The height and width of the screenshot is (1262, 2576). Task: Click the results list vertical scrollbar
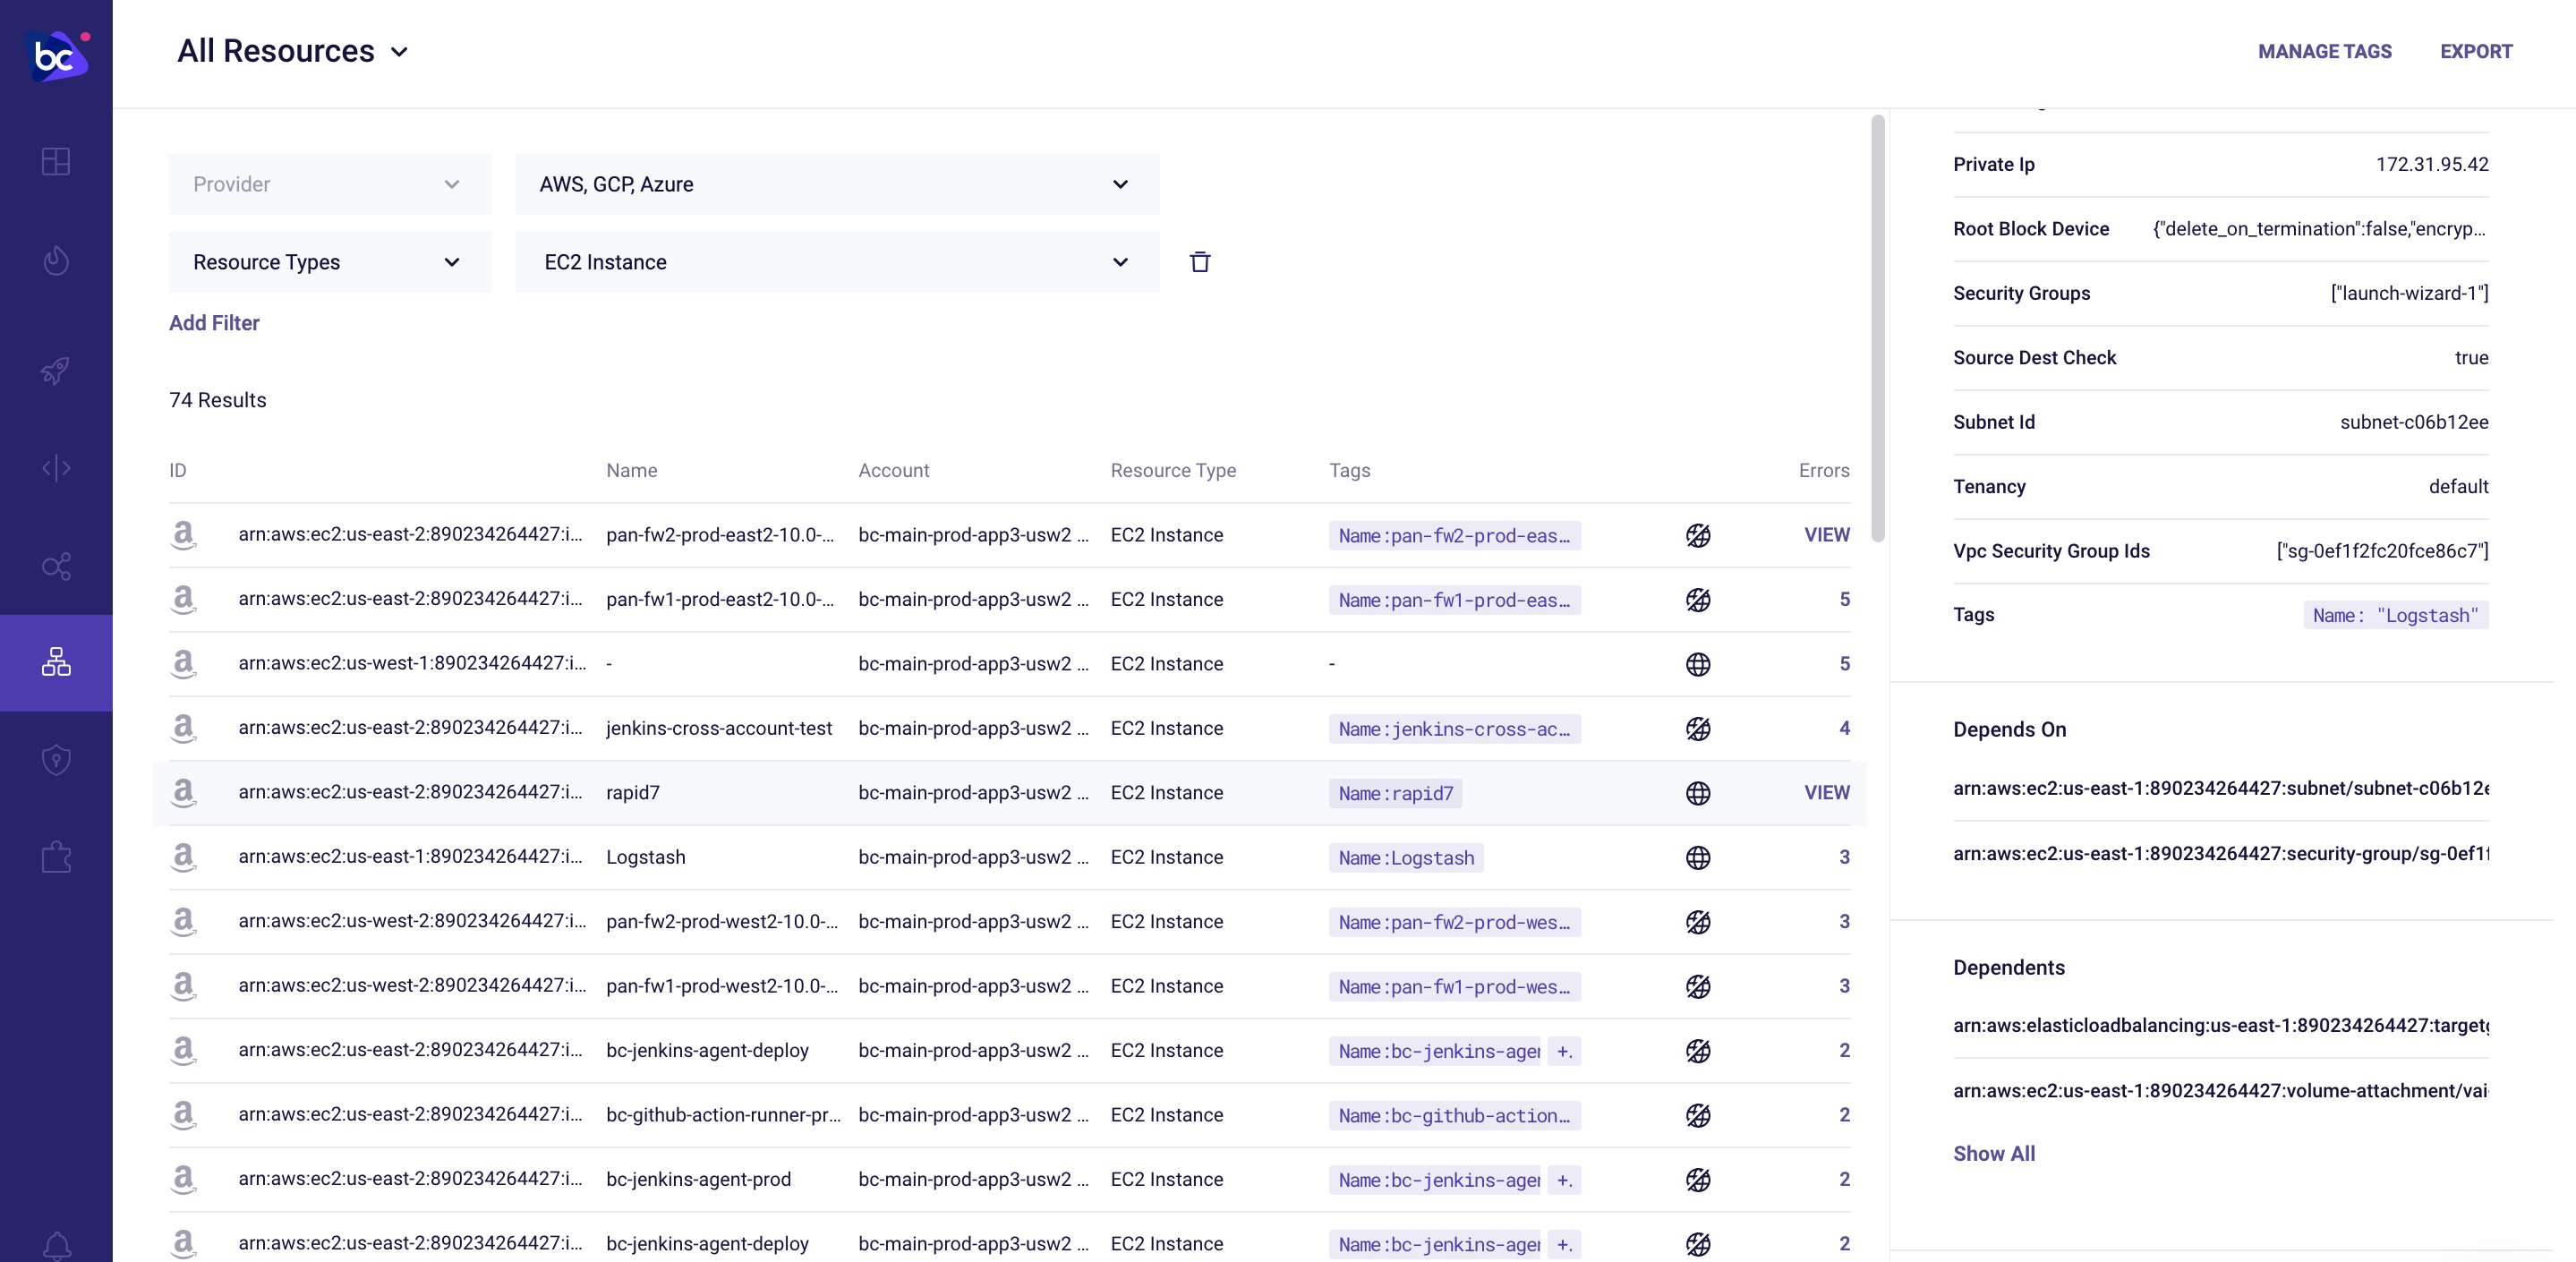pyautogui.click(x=1877, y=330)
